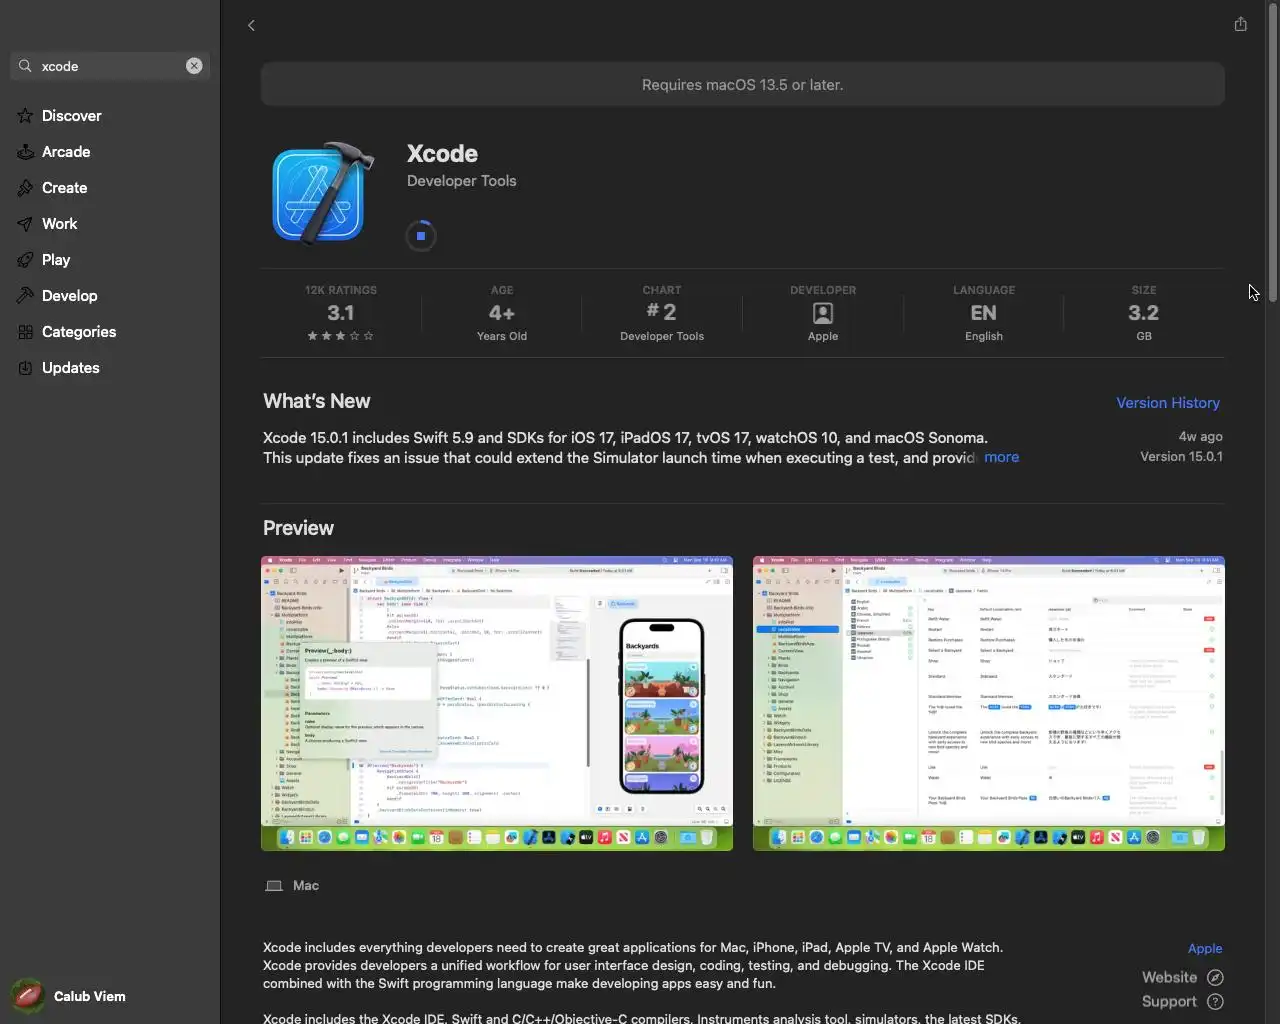Click the 12K RATINGS label
Screen dimensions: 1280x1024
coord(340,290)
